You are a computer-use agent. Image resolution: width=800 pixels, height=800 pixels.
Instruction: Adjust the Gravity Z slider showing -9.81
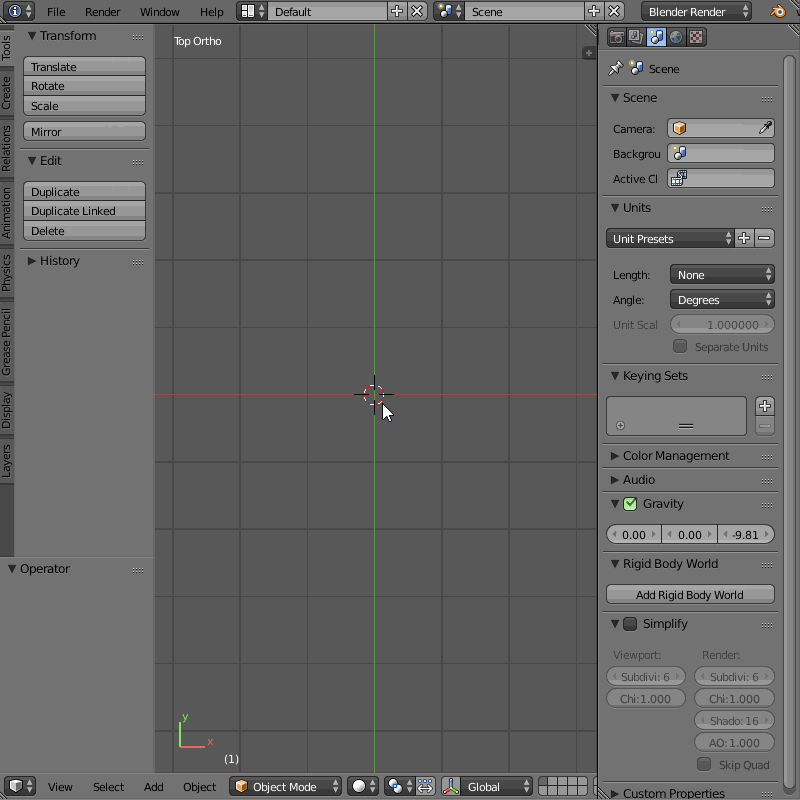(746, 534)
